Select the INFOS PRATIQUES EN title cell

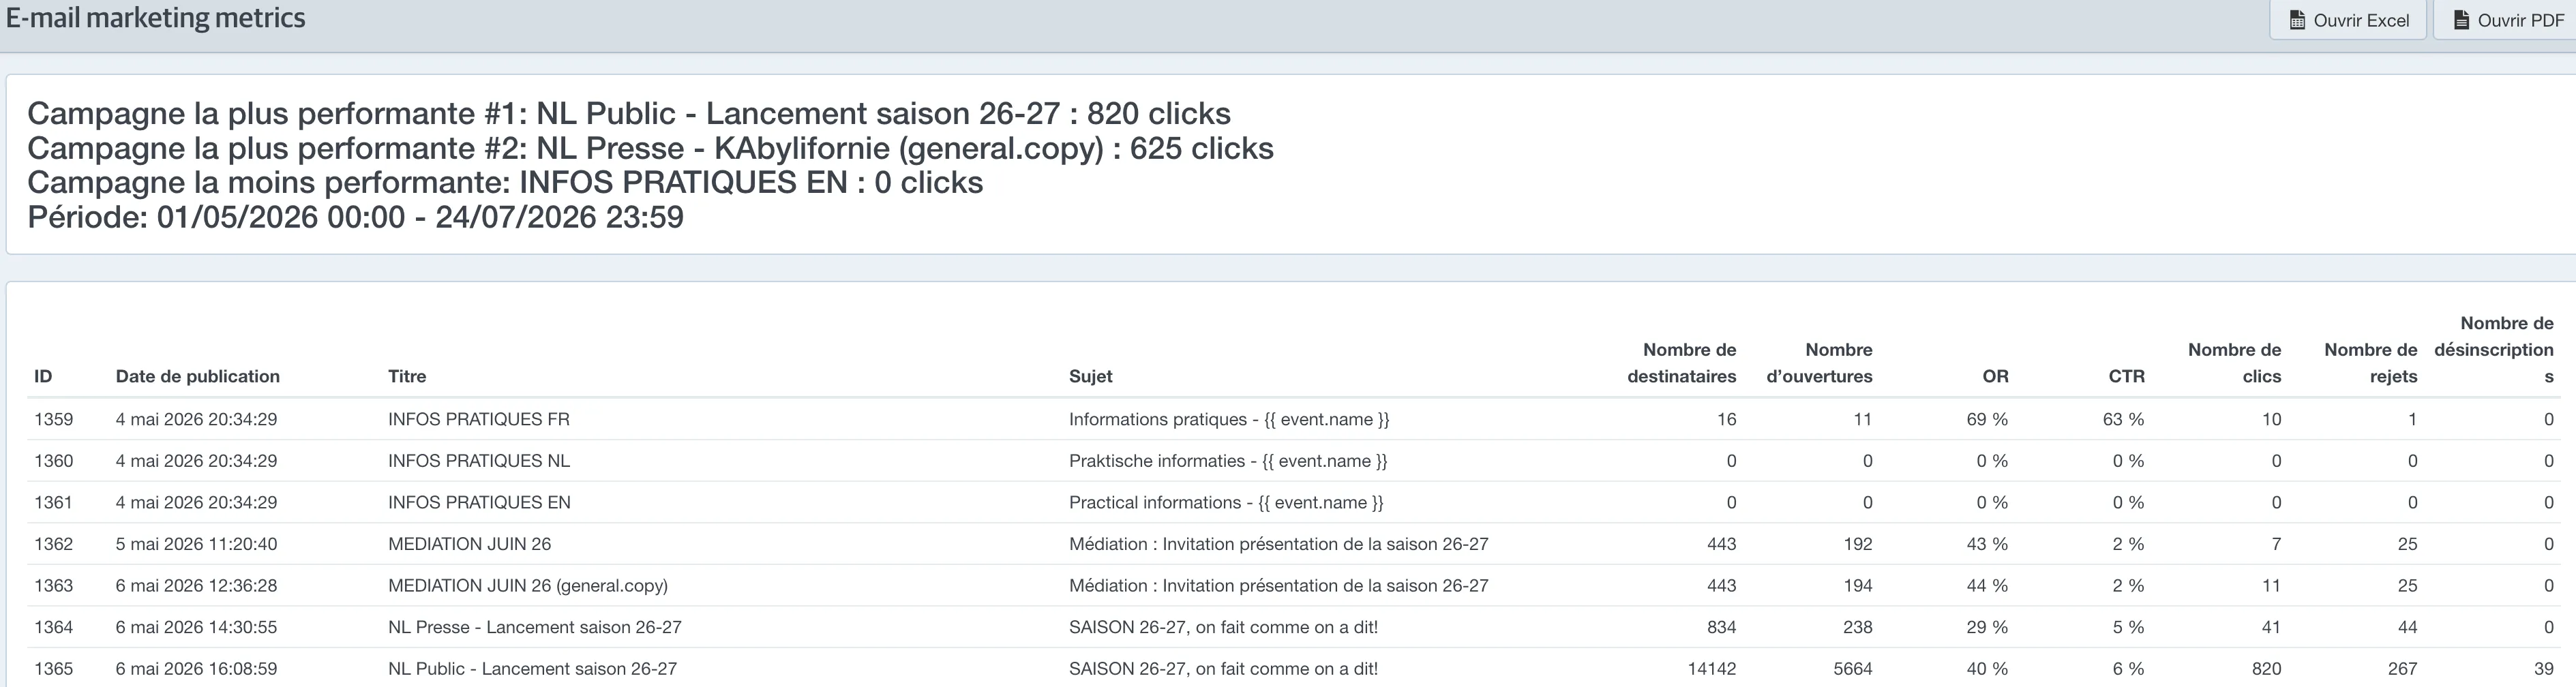479,502
